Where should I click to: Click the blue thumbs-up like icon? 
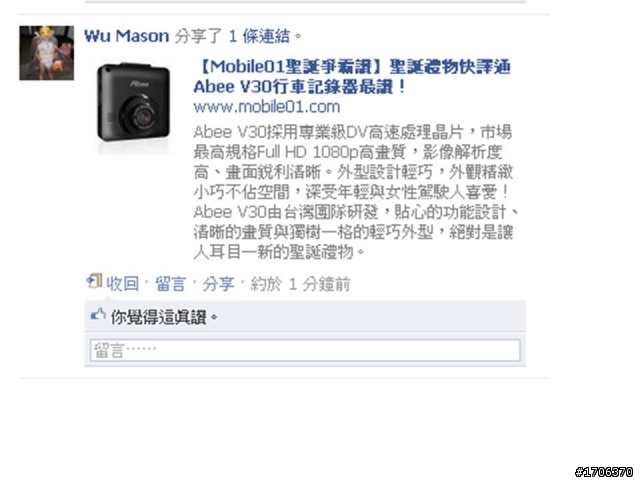[x=98, y=315]
